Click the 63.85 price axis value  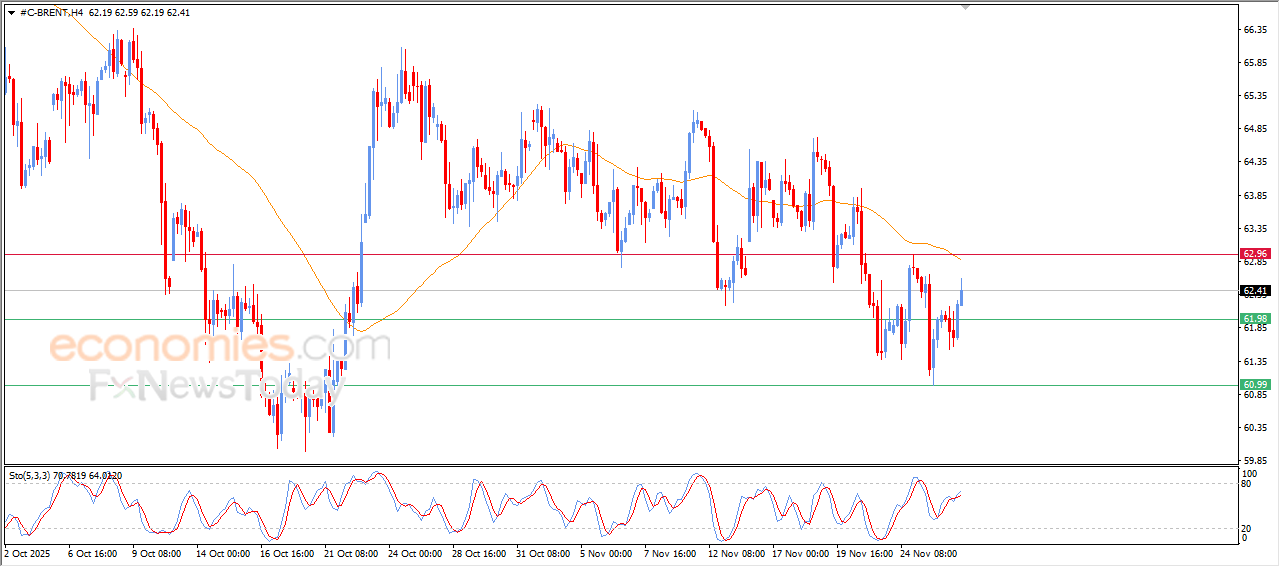[x=1255, y=196]
